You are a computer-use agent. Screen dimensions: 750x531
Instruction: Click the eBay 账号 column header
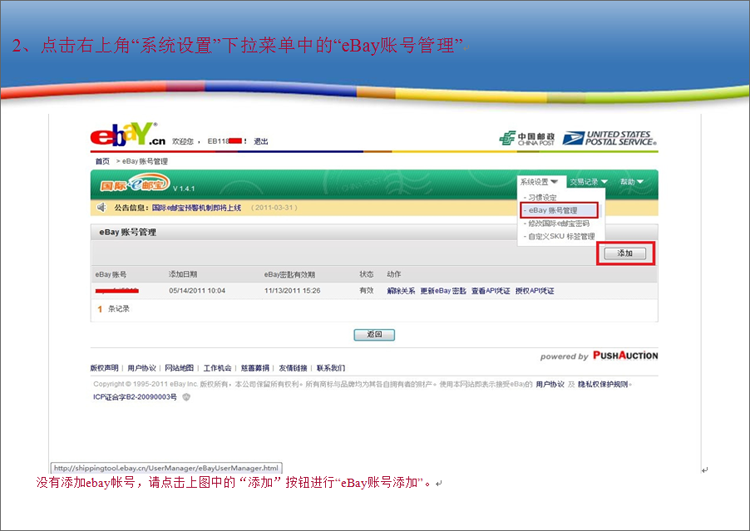pyautogui.click(x=110, y=275)
